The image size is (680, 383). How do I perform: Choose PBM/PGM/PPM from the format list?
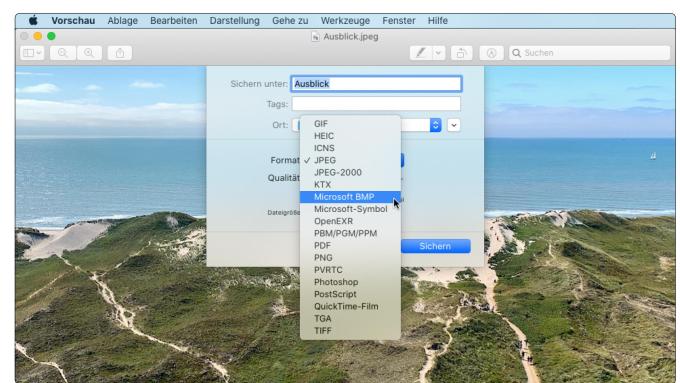pyautogui.click(x=350, y=233)
